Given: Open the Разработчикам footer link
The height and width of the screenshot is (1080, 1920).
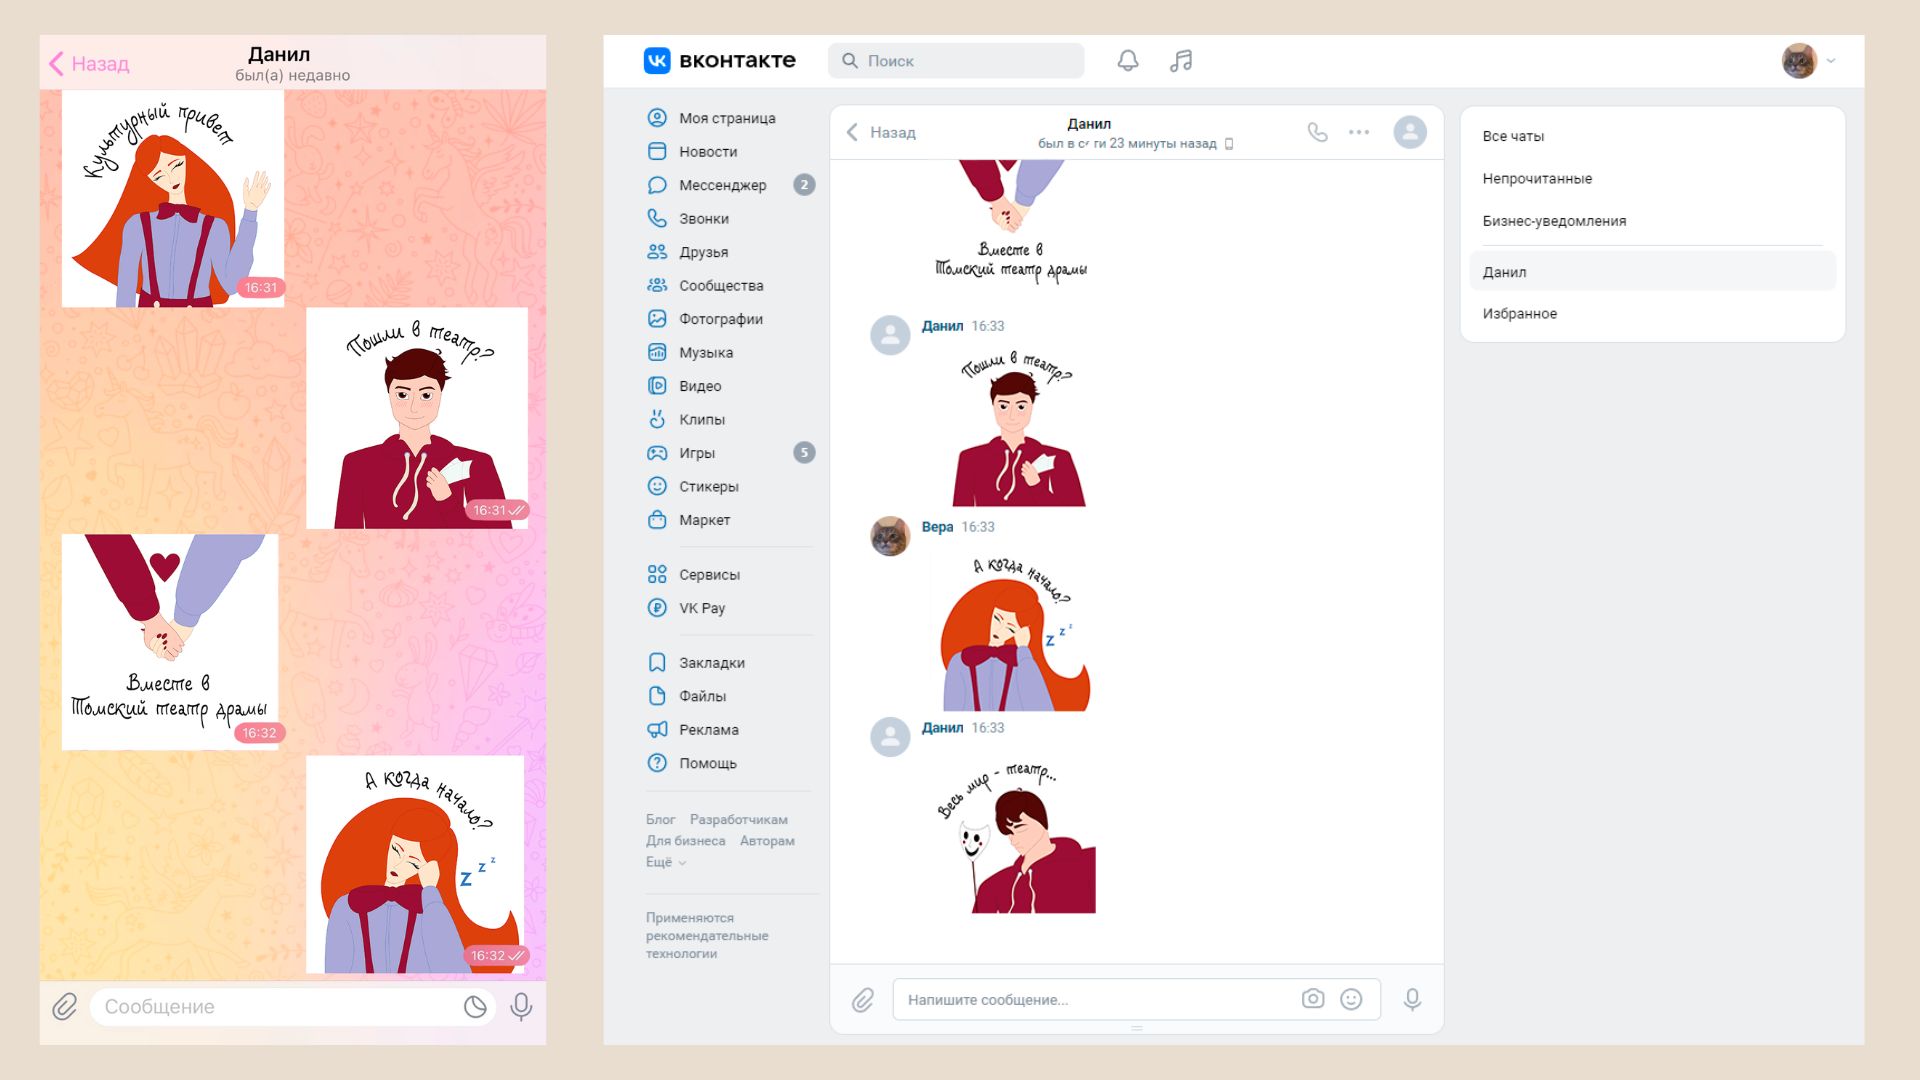Looking at the screenshot, I should 738,819.
